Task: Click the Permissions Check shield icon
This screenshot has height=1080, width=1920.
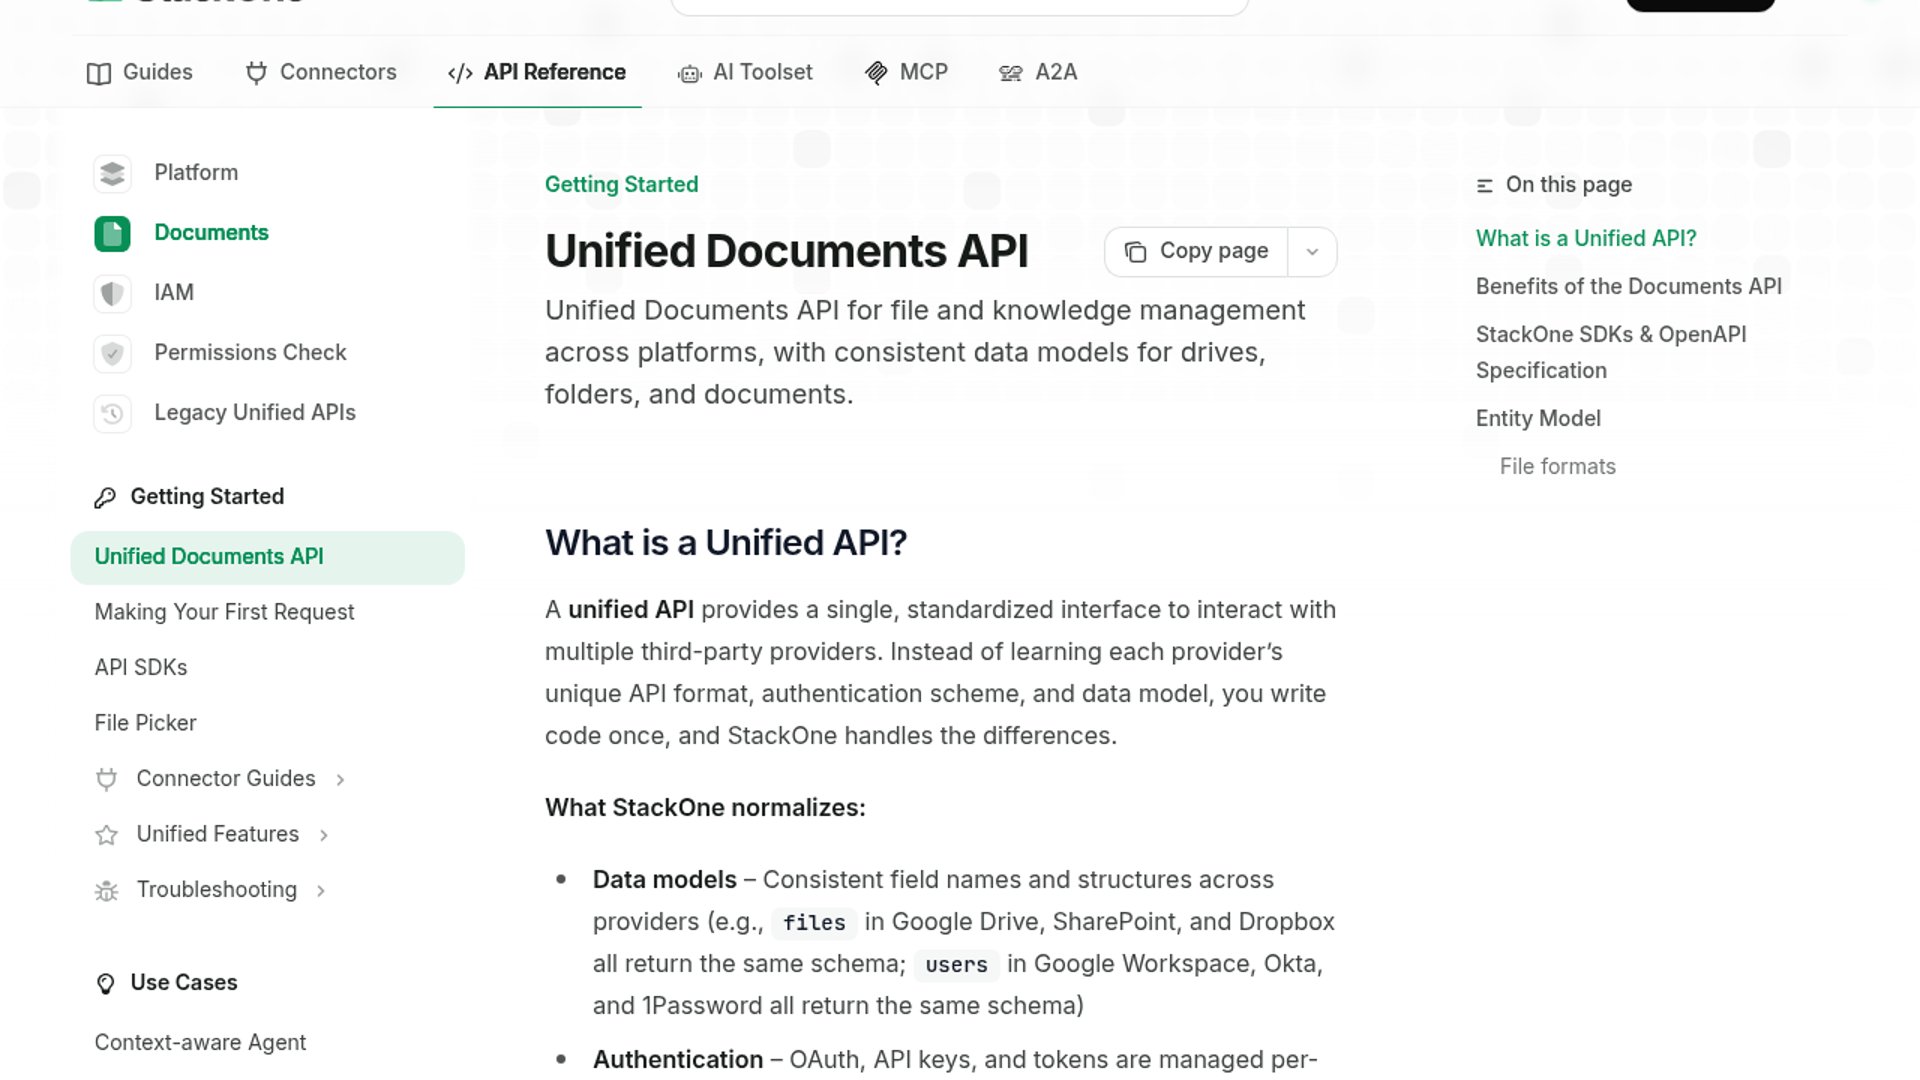Action: (112, 353)
